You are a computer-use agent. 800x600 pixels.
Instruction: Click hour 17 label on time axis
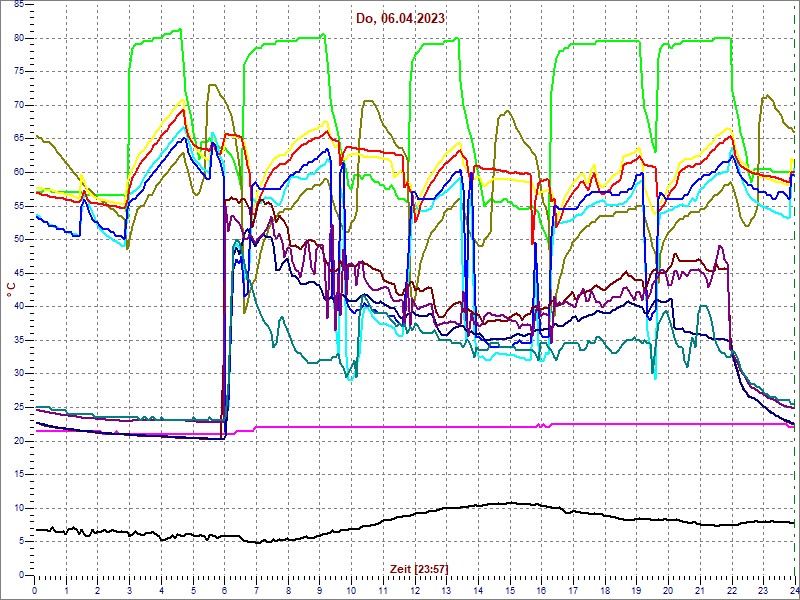(x=572, y=591)
